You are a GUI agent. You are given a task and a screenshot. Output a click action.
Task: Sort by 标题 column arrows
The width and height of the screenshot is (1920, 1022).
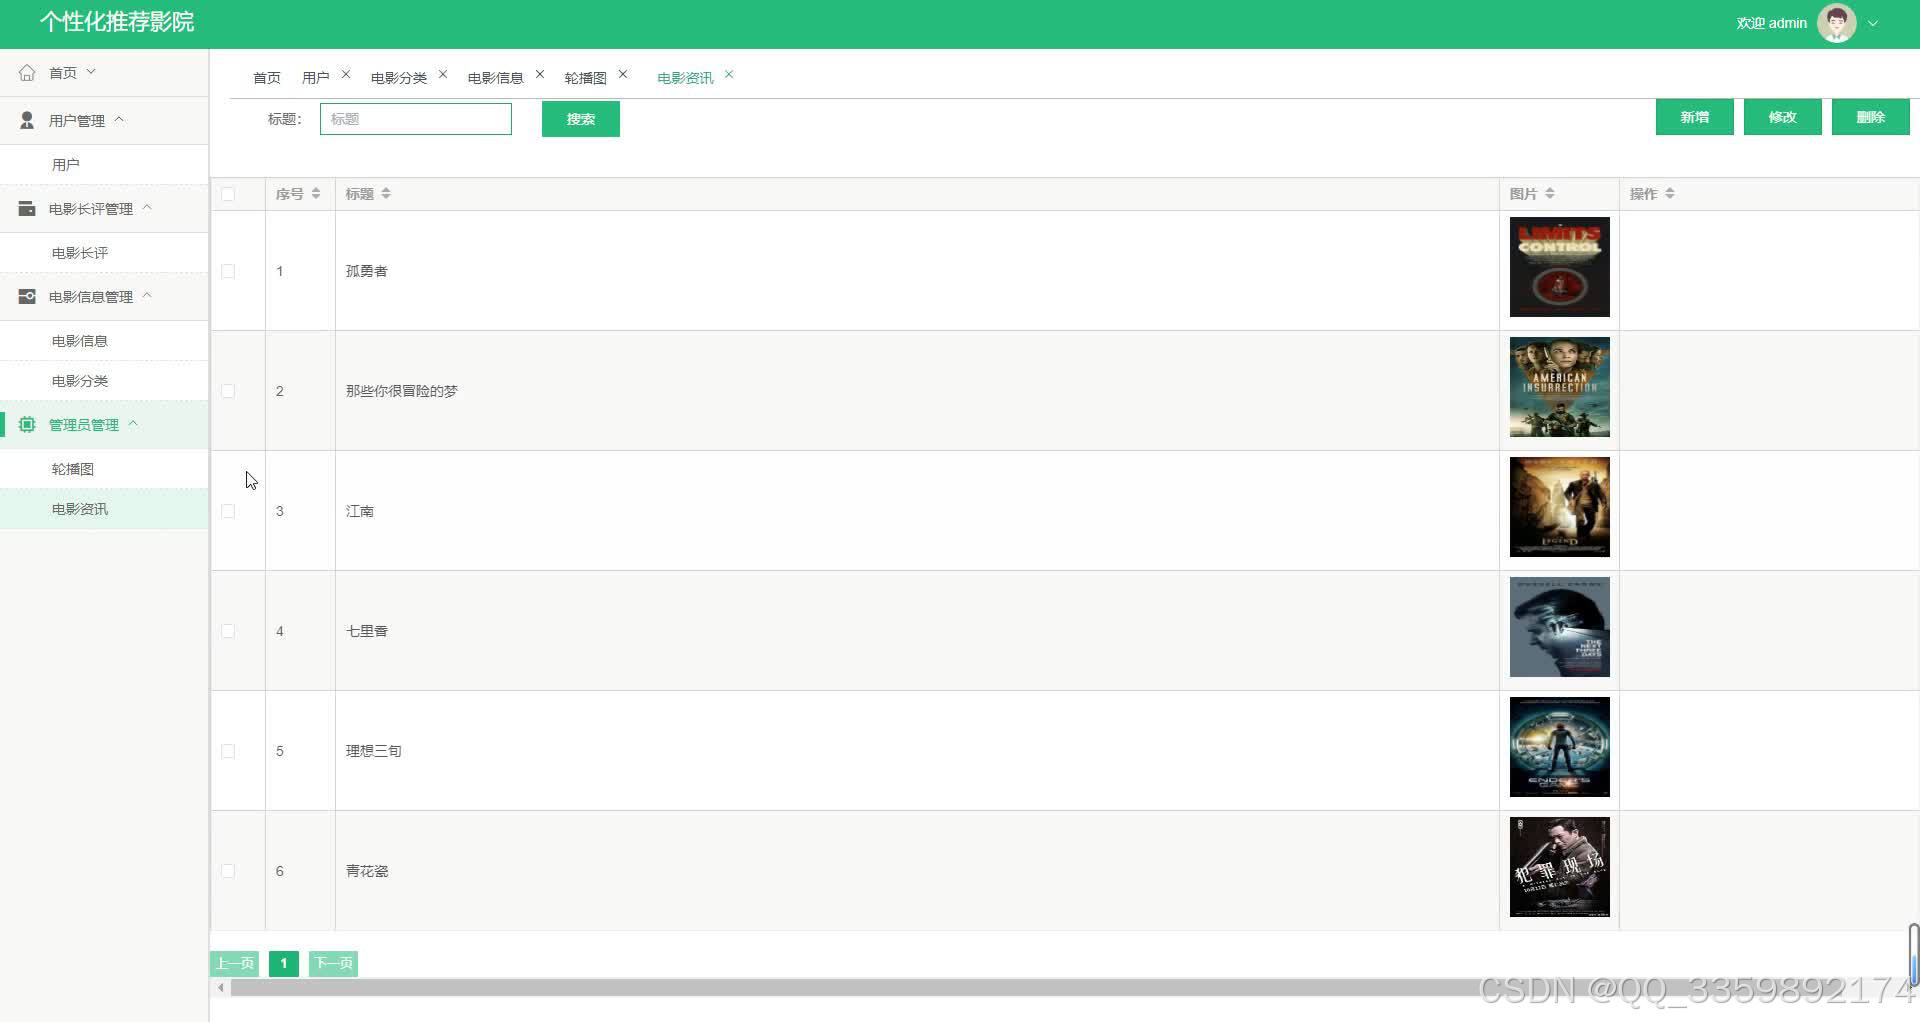(x=386, y=193)
